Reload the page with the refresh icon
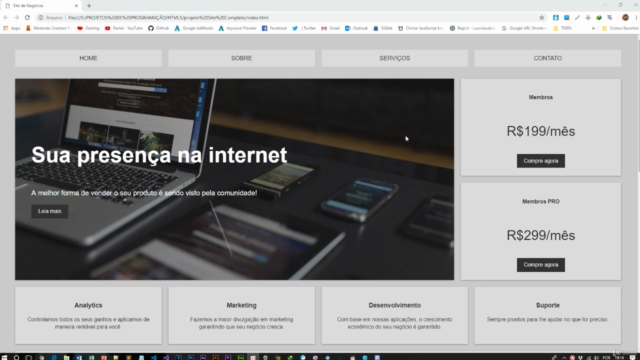 click(27, 18)
